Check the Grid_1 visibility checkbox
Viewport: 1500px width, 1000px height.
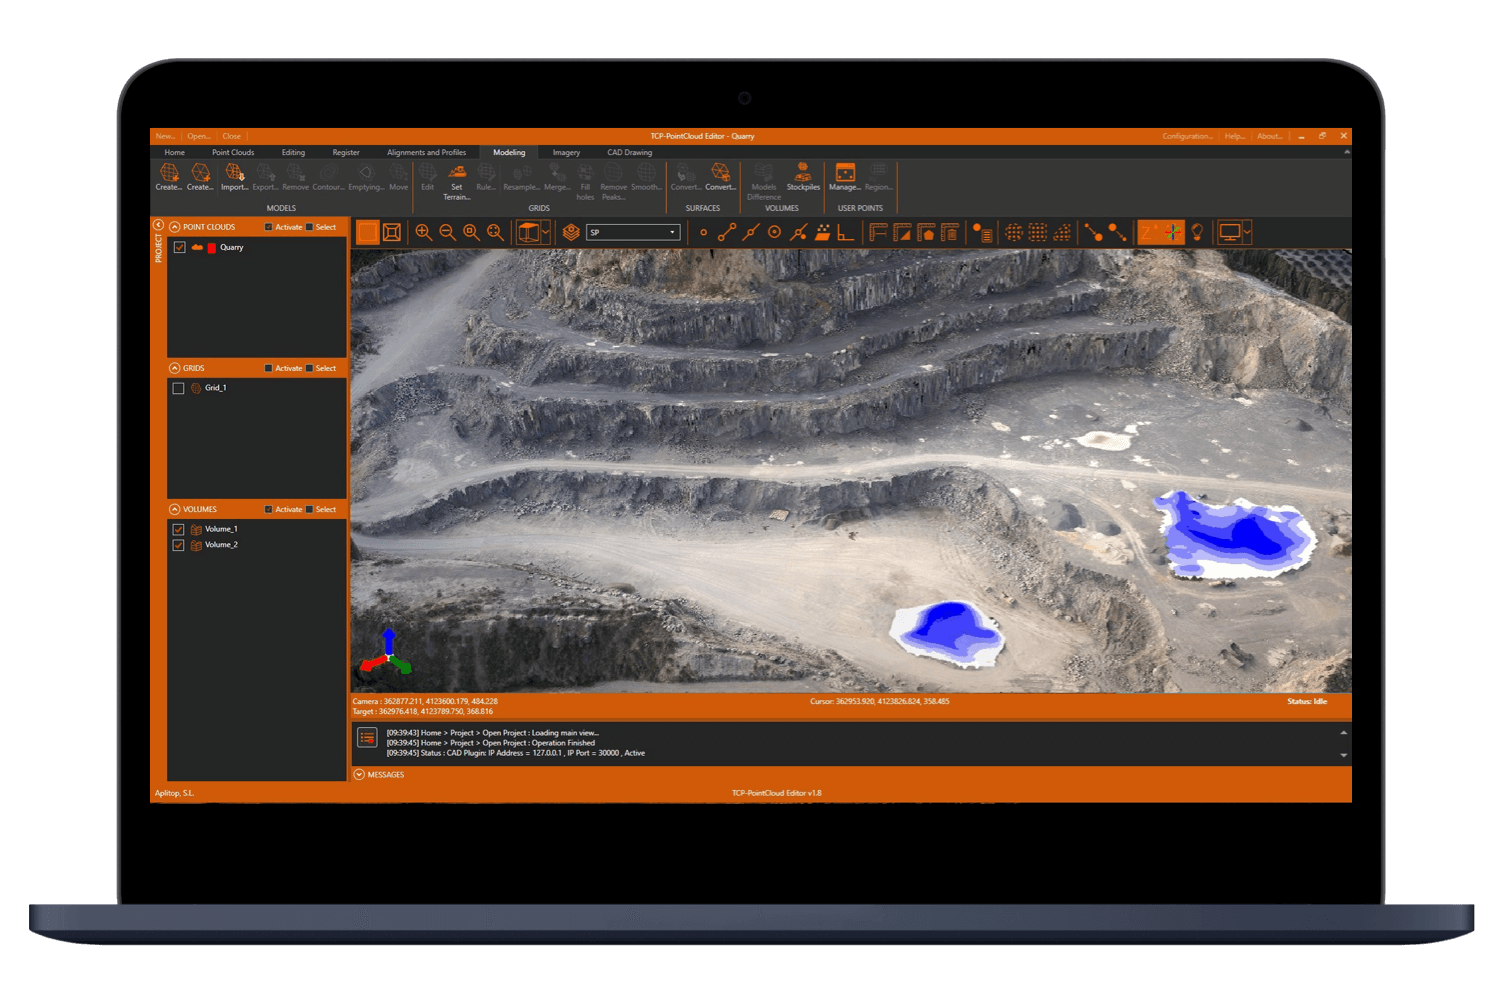pyautogui.click(x=178, y=388)
